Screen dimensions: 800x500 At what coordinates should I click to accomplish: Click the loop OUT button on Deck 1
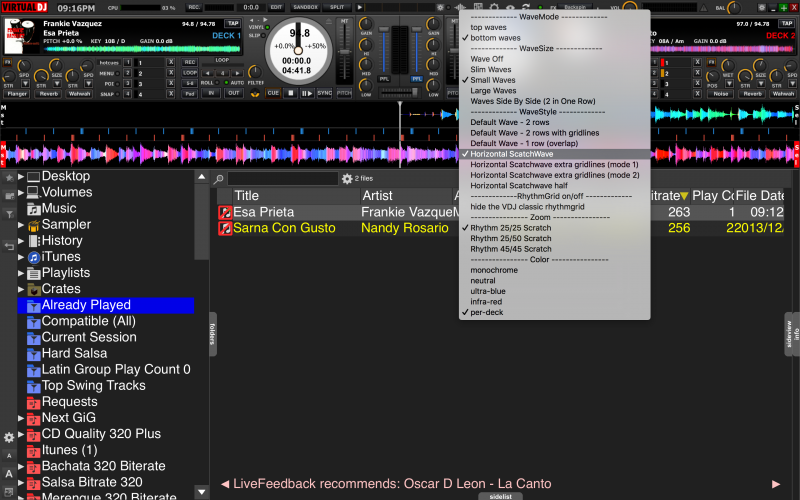click(234, 93)
